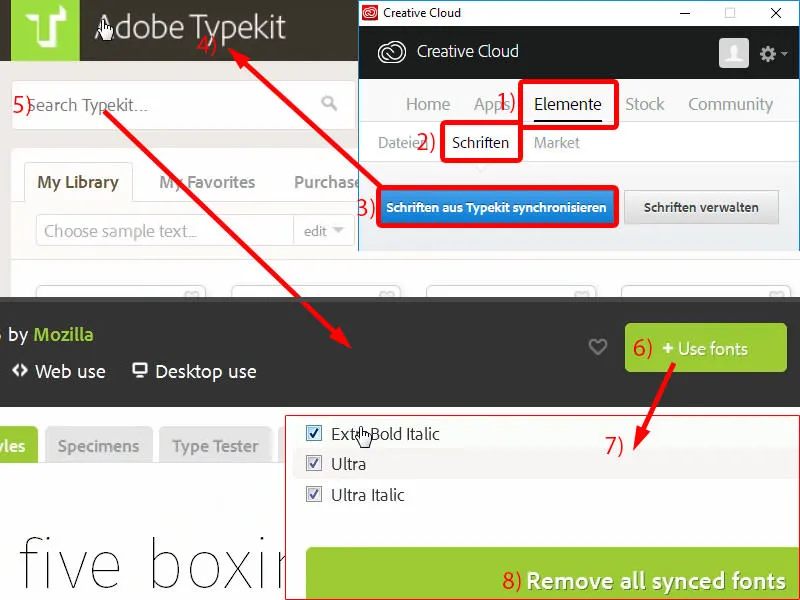Switch to the Home tab in Creative Cloud
This screenshot has width=800, height=600.
coord(428,104)
